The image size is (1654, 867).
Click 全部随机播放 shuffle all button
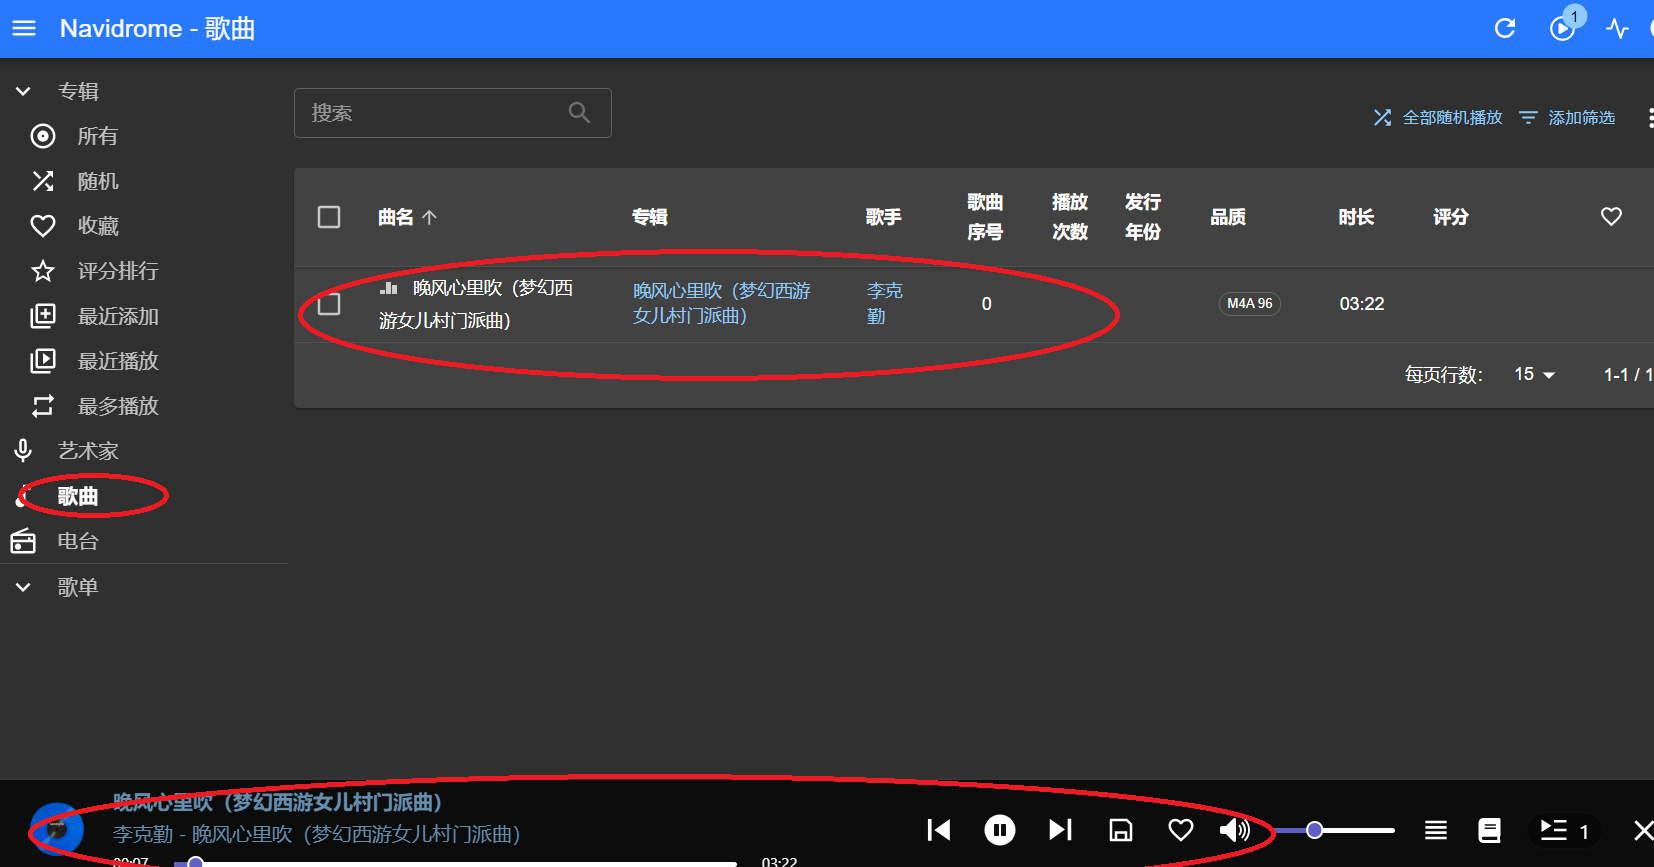(1438, 118)
